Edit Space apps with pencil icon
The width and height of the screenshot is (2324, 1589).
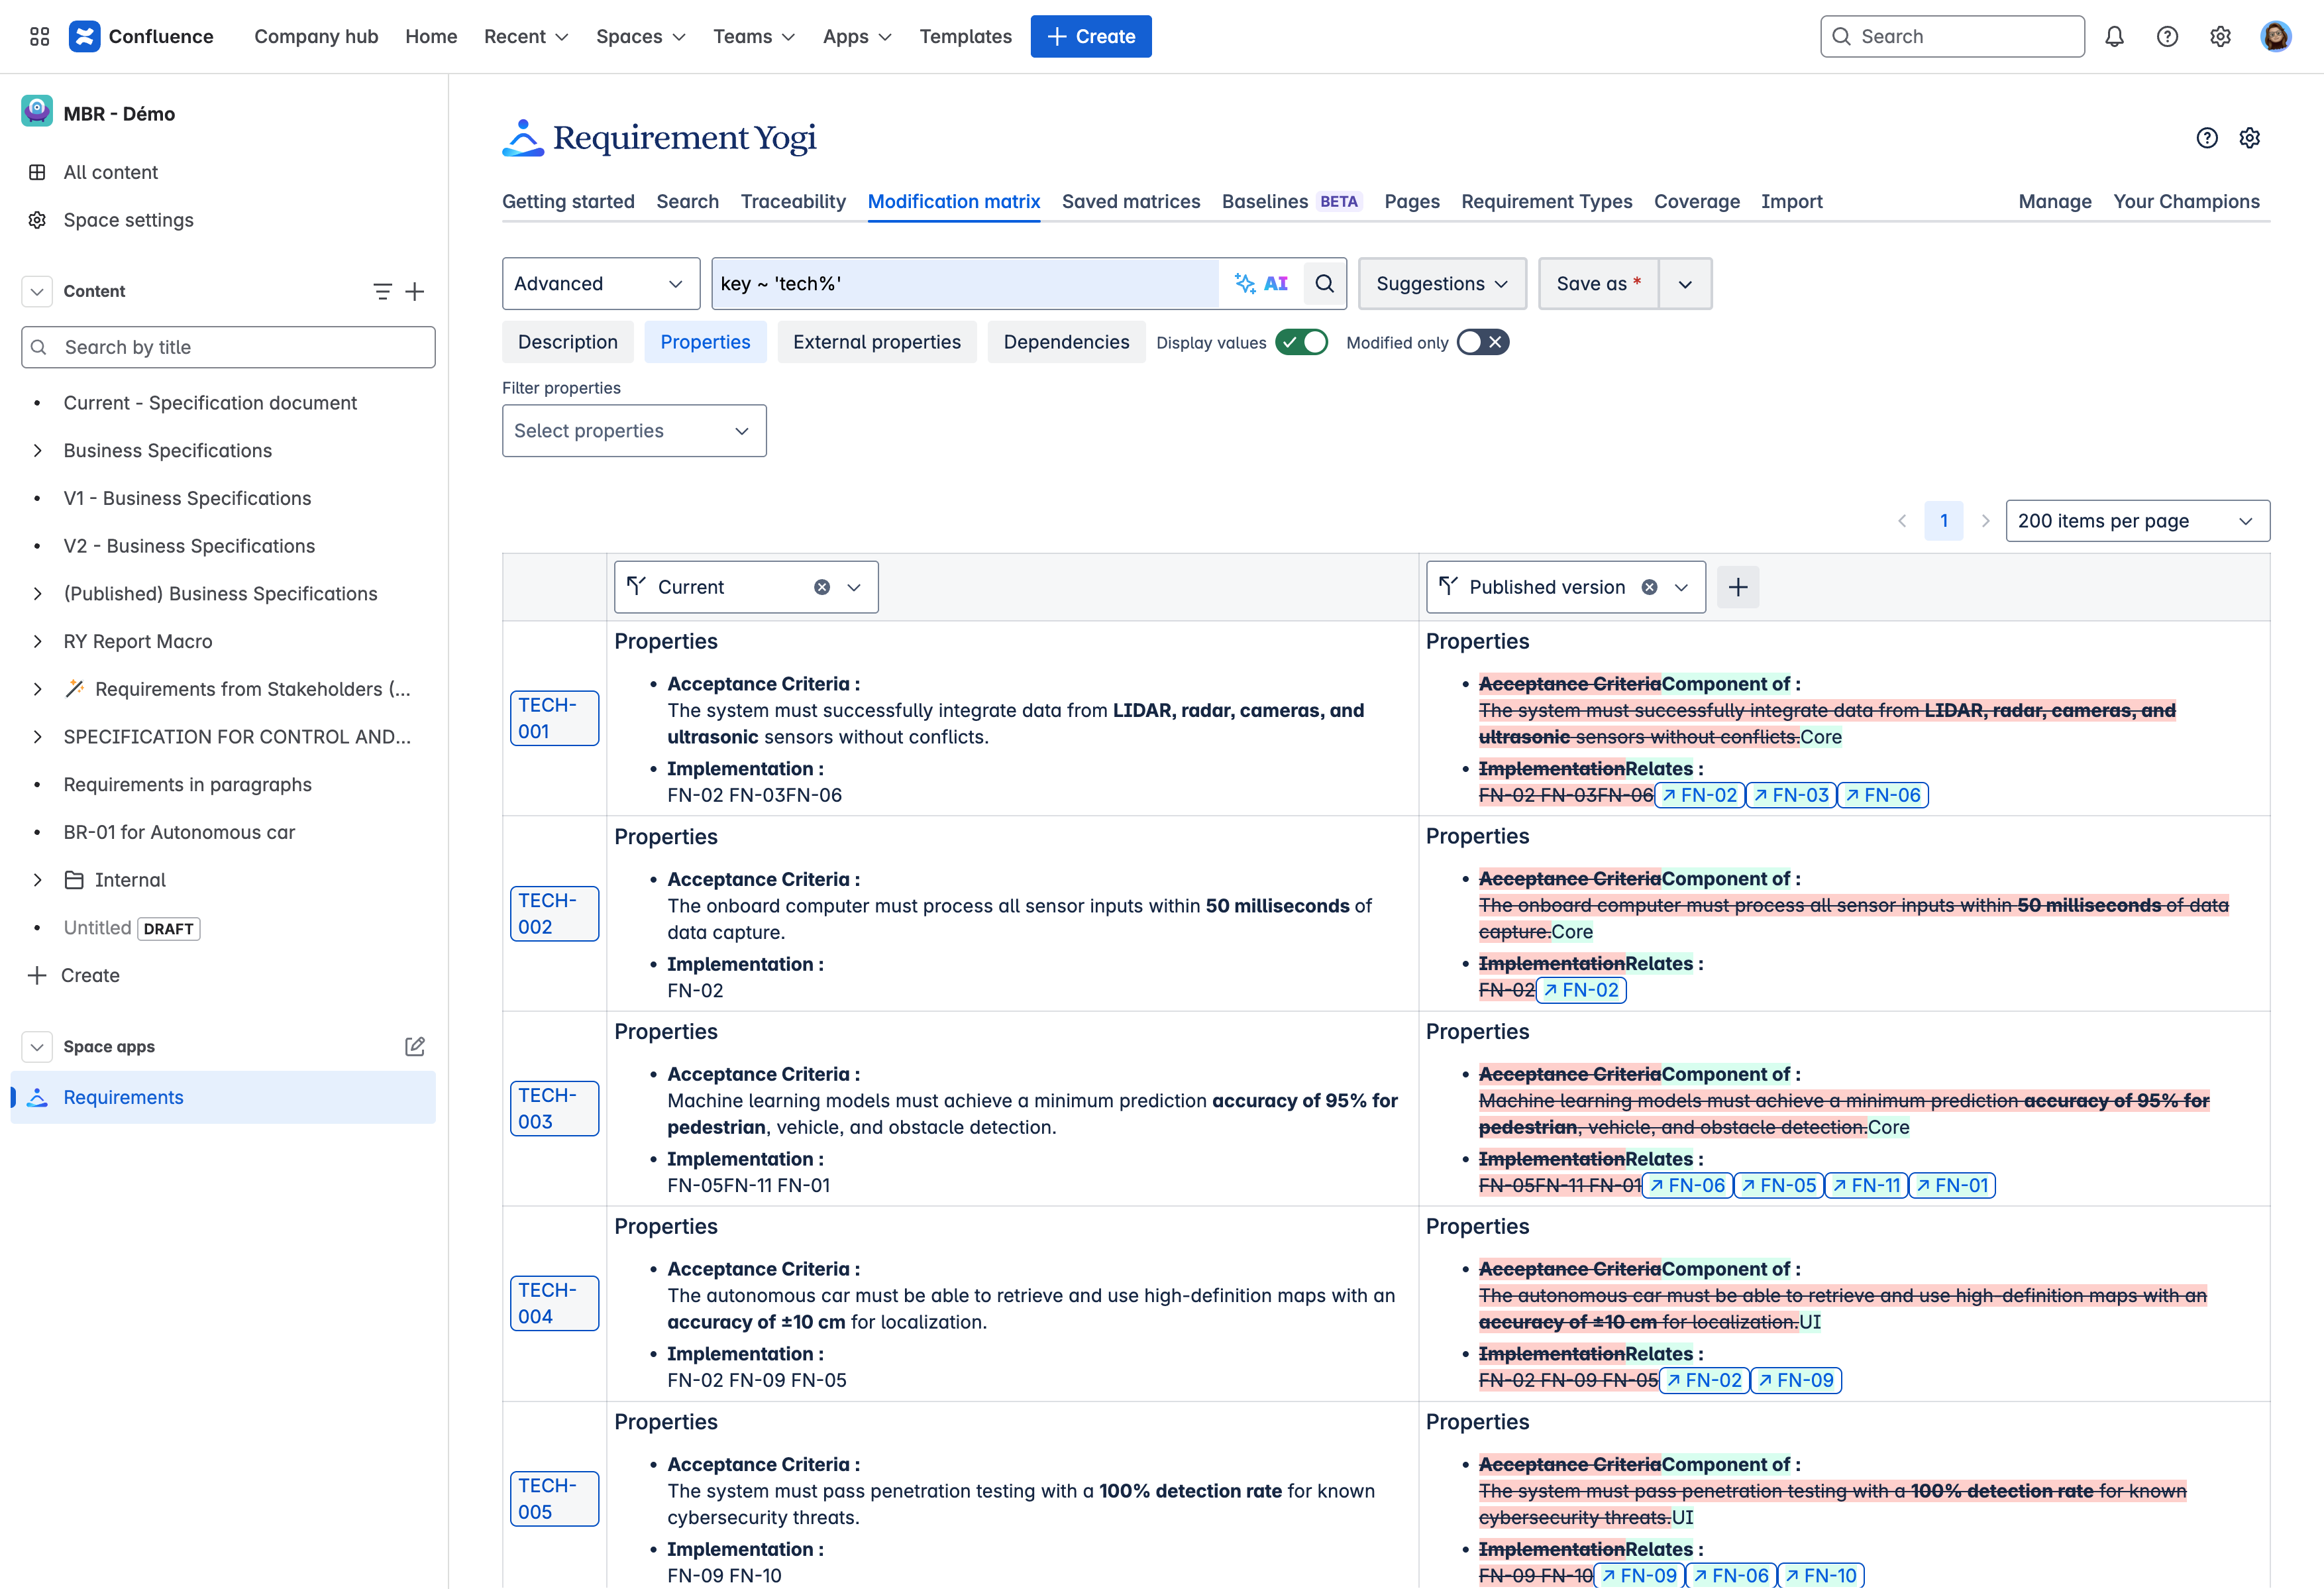[415, 1047]
